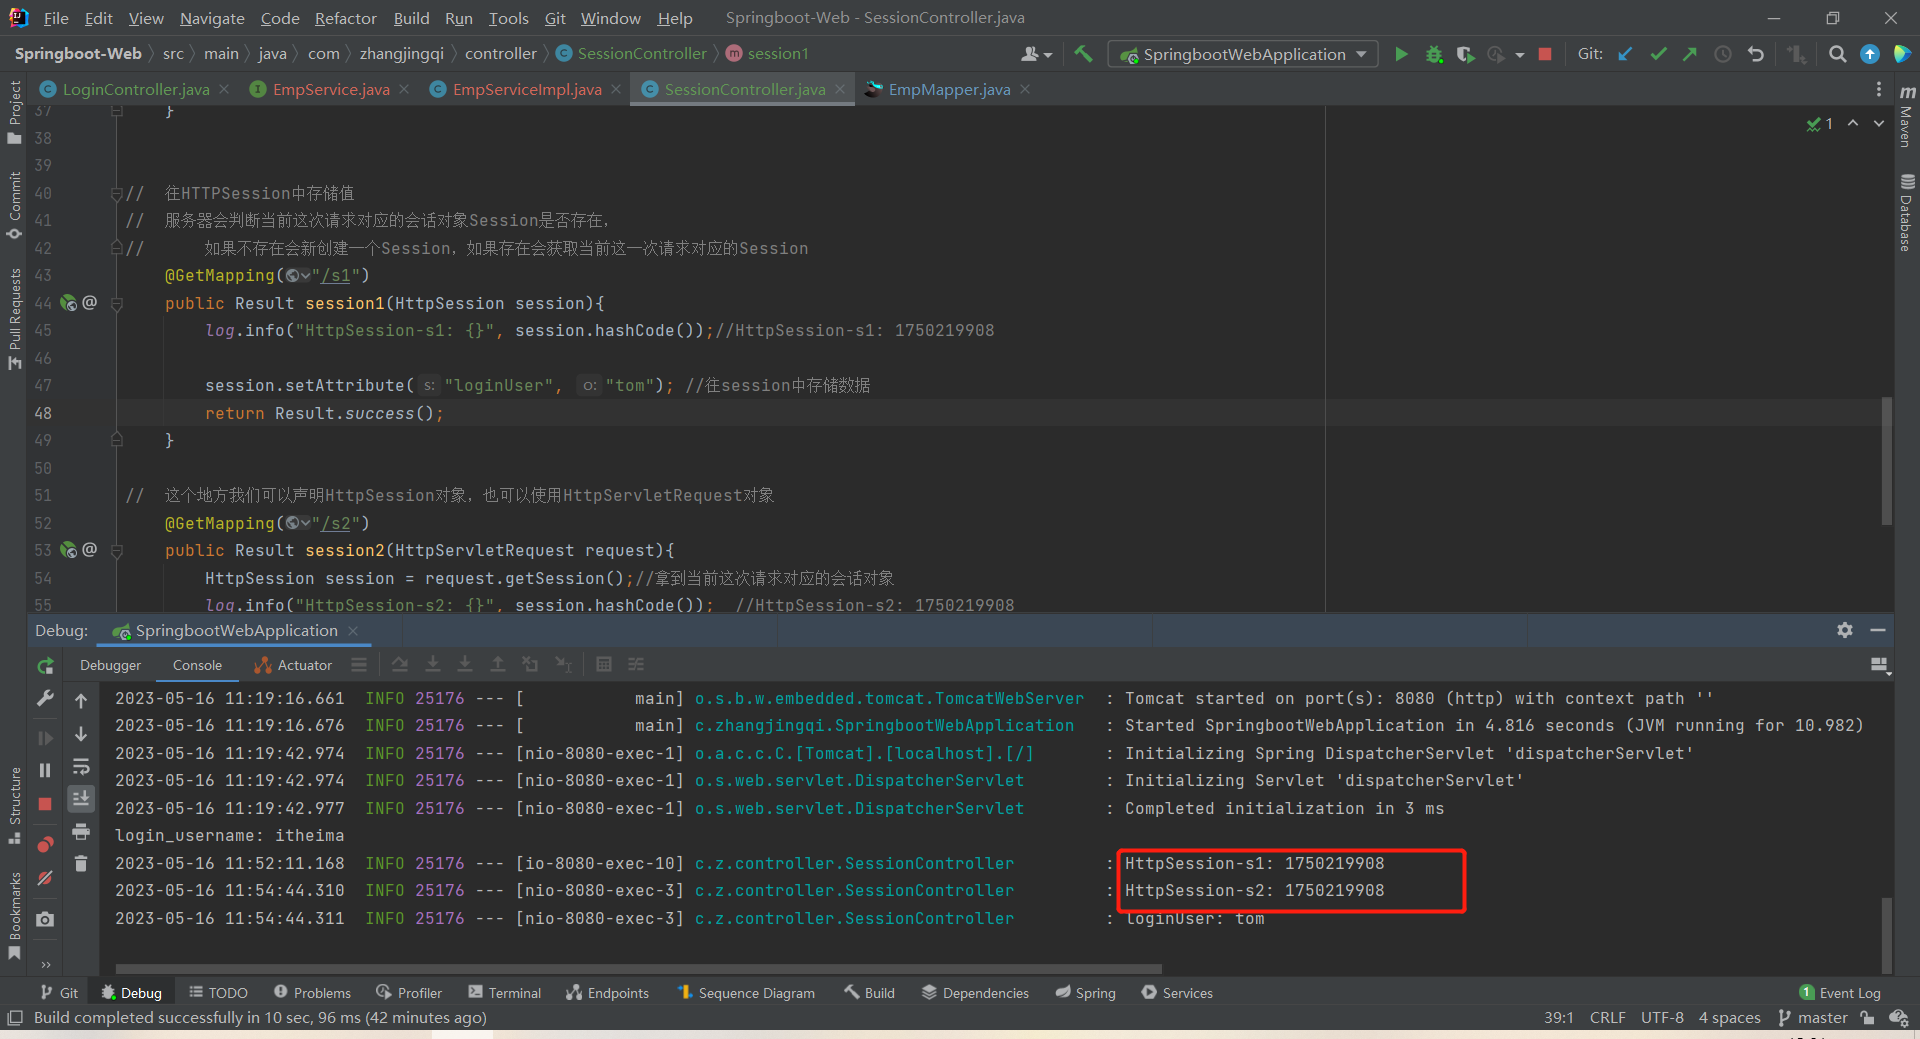Click the session1 mapping gutter icon at line 44
The width and height of the screenshot is (1920, 1039).
pos(69,302)
